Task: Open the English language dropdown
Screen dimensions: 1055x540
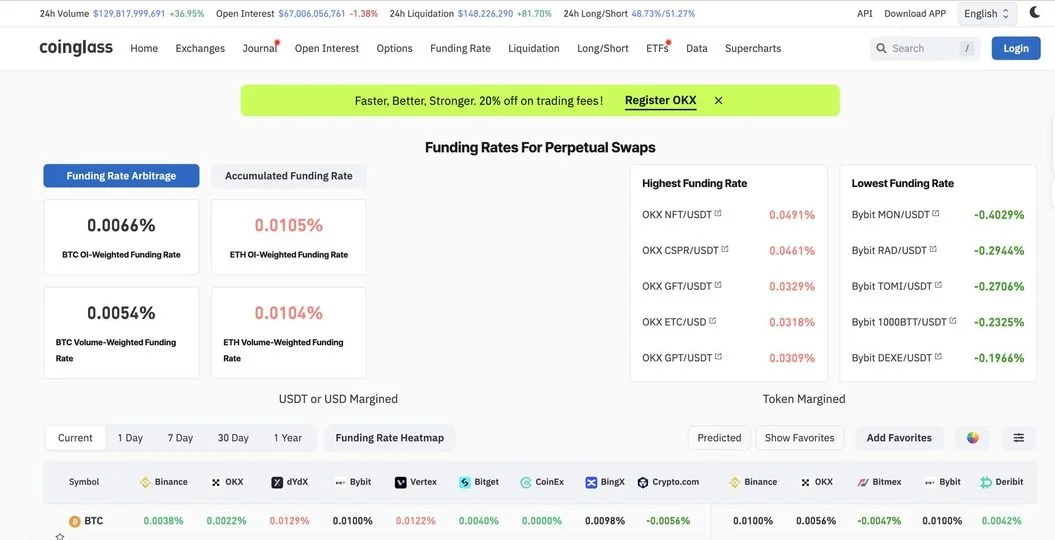Action: coord(986,13)
